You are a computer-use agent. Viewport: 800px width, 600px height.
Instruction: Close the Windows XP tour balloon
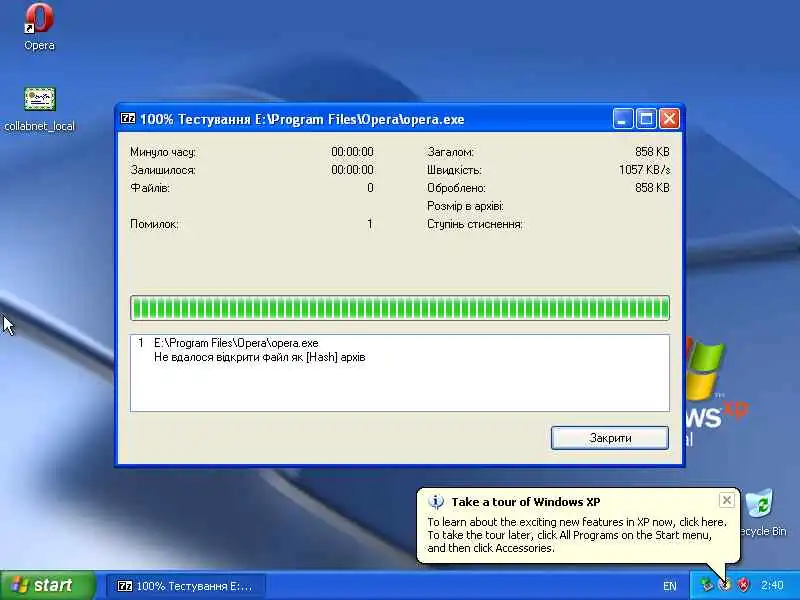727,500
